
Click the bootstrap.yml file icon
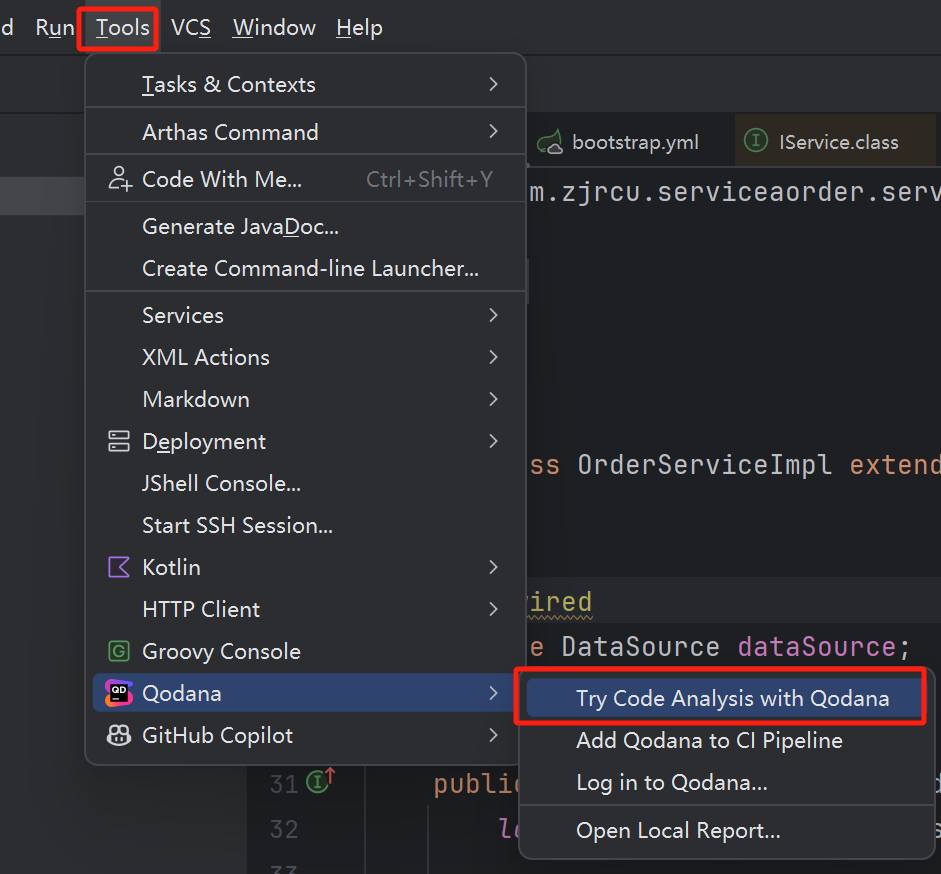coord(550,142)
